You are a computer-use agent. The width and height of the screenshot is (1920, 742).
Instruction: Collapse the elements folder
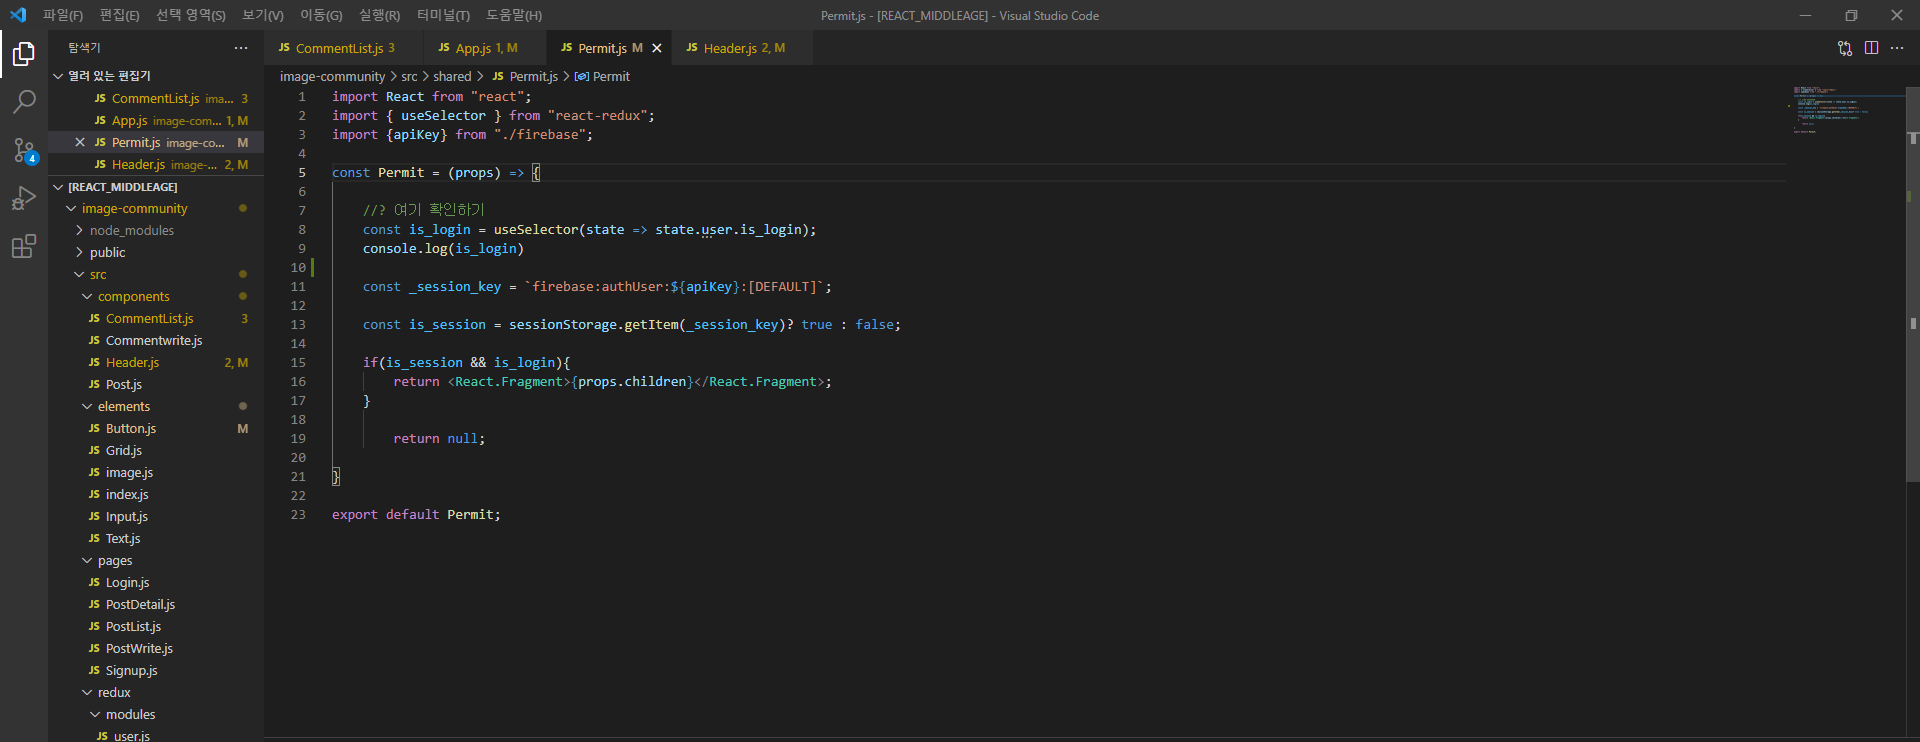point(156,406)
